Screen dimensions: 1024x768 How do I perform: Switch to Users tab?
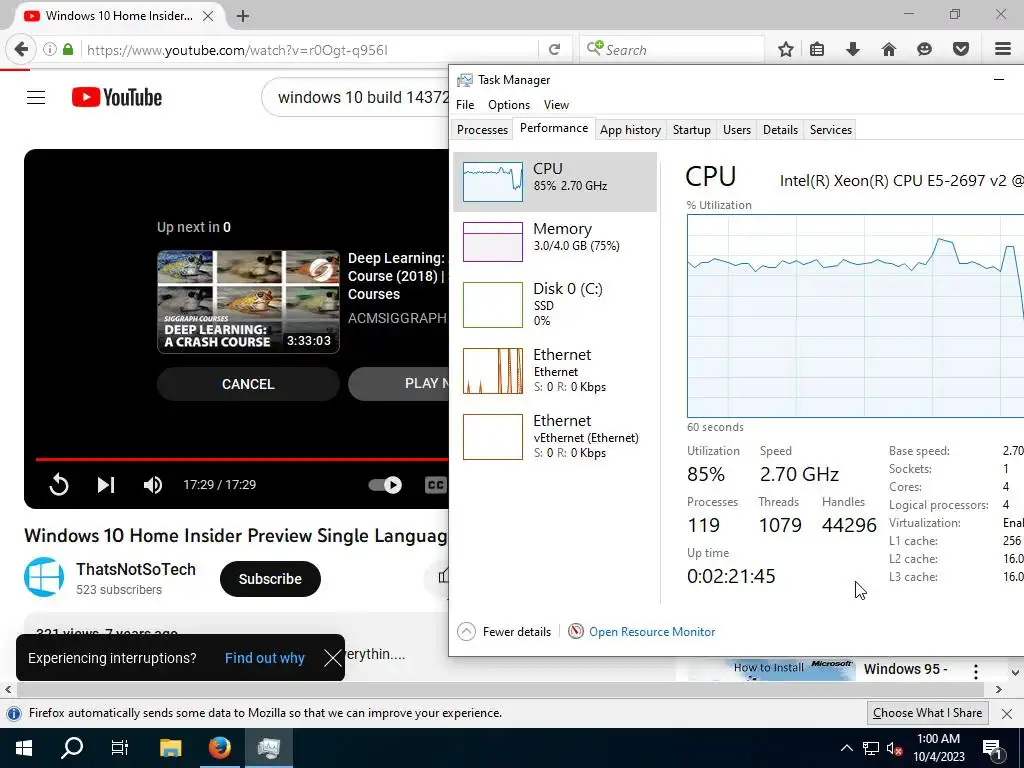pyautogui.click(x=737, y=130)
